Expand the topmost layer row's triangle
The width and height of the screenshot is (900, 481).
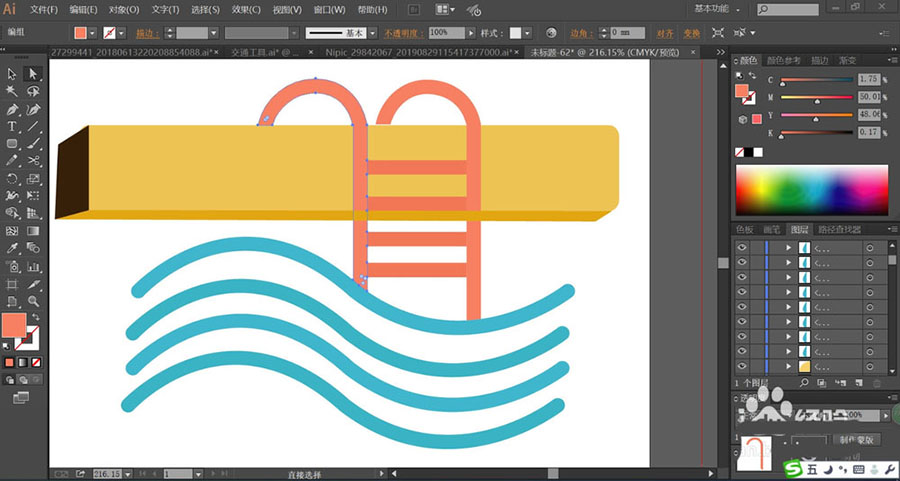tap(788, 247)
